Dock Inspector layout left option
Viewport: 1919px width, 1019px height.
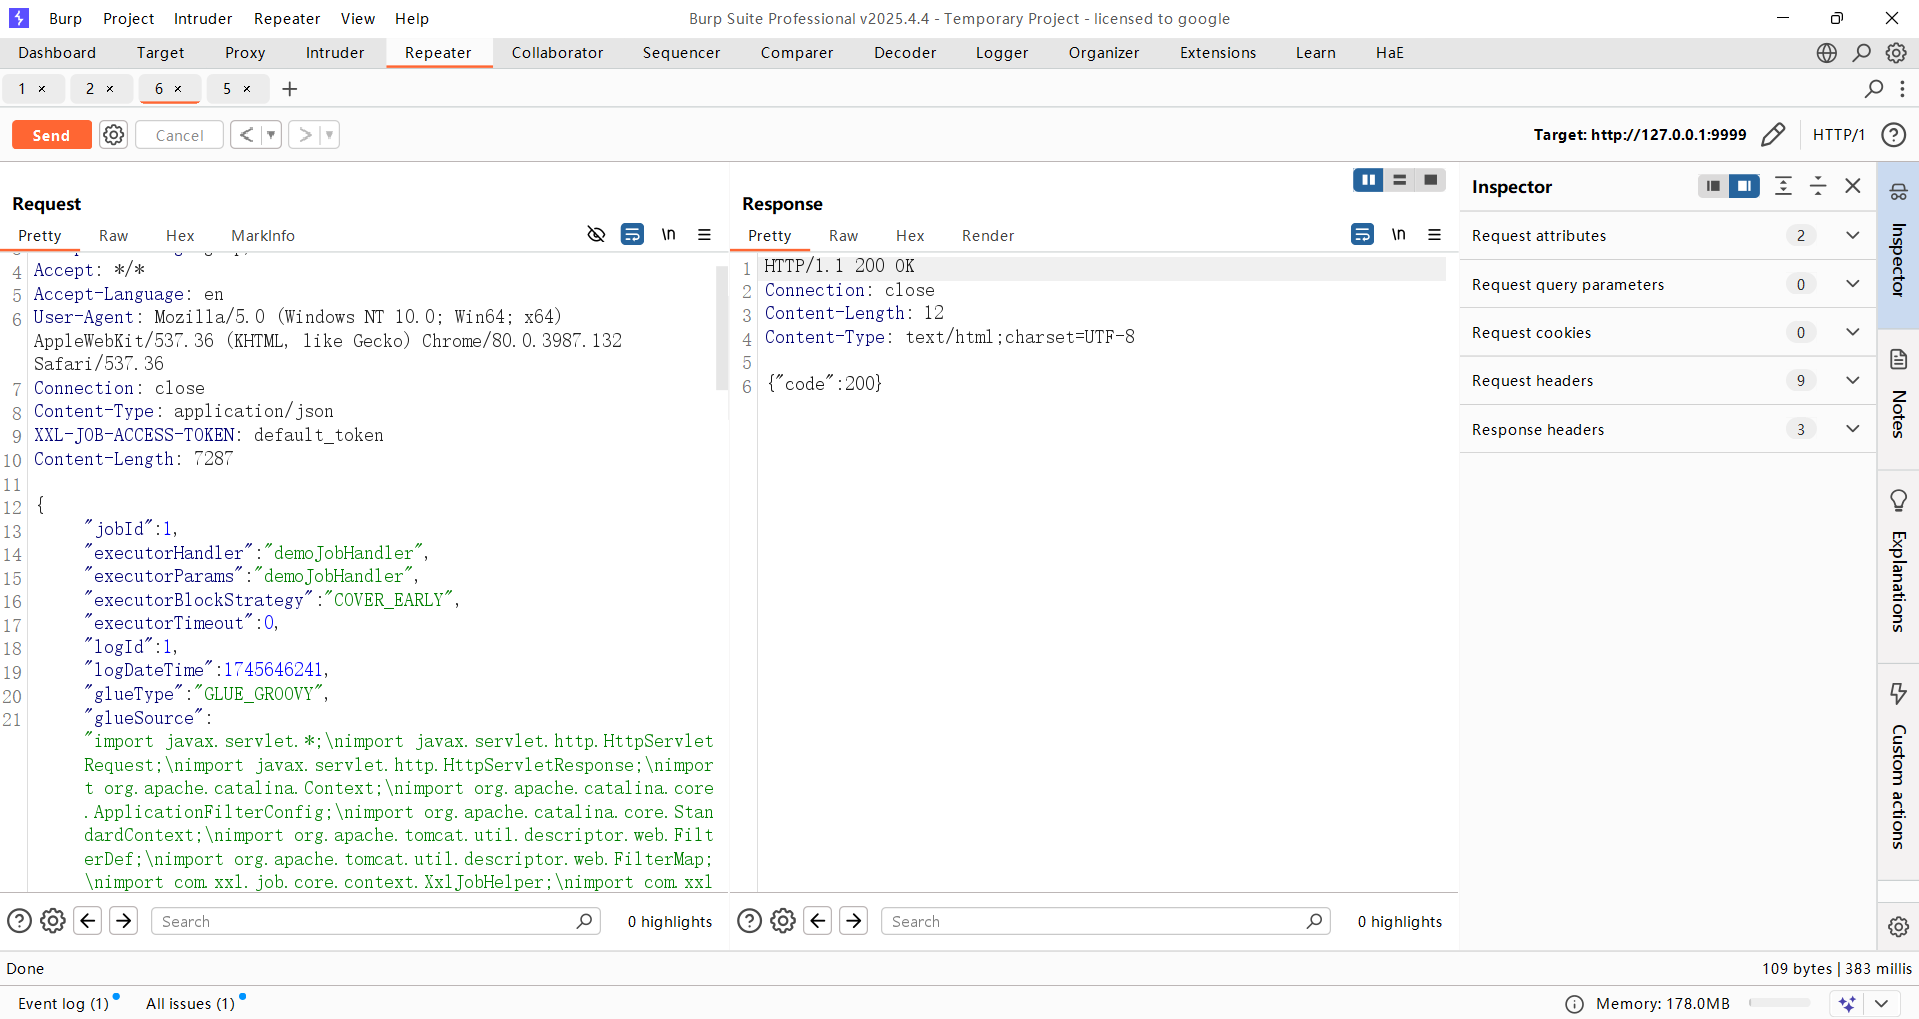[1713, 186]
